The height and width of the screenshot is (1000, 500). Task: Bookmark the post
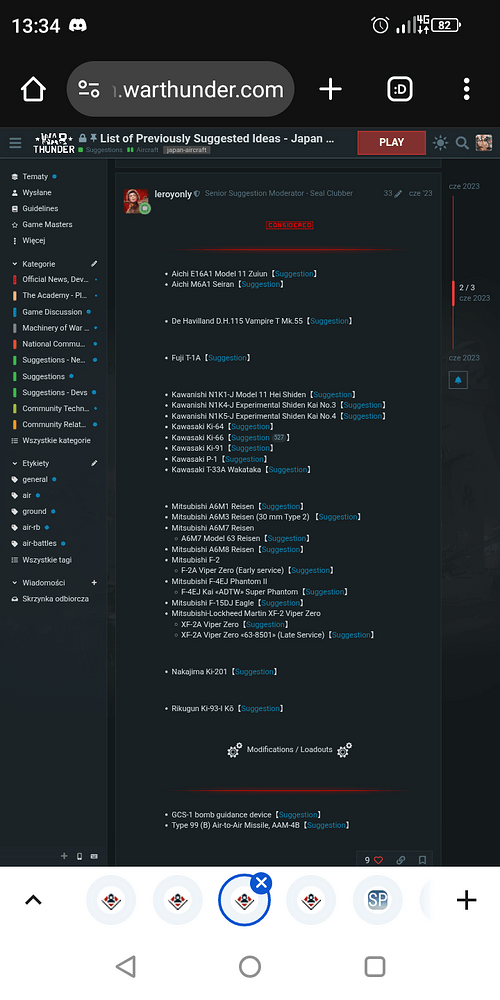pyautogui.click(x=422, y=860)
